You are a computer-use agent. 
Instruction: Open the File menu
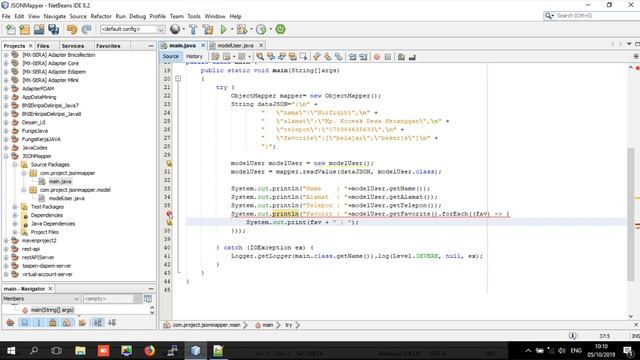6,16
